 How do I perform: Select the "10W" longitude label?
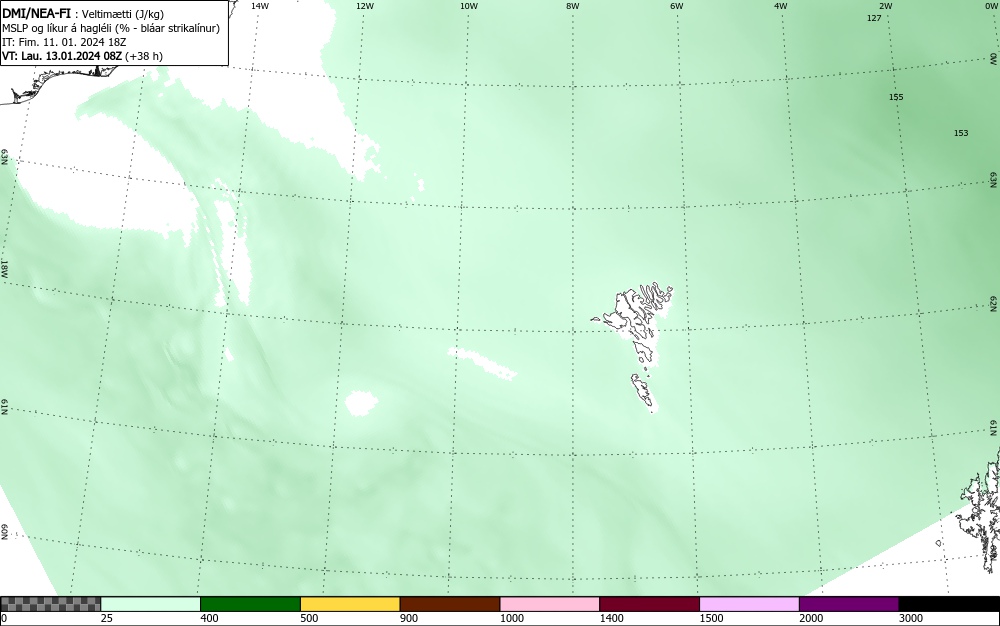click(x=469, y=6)
